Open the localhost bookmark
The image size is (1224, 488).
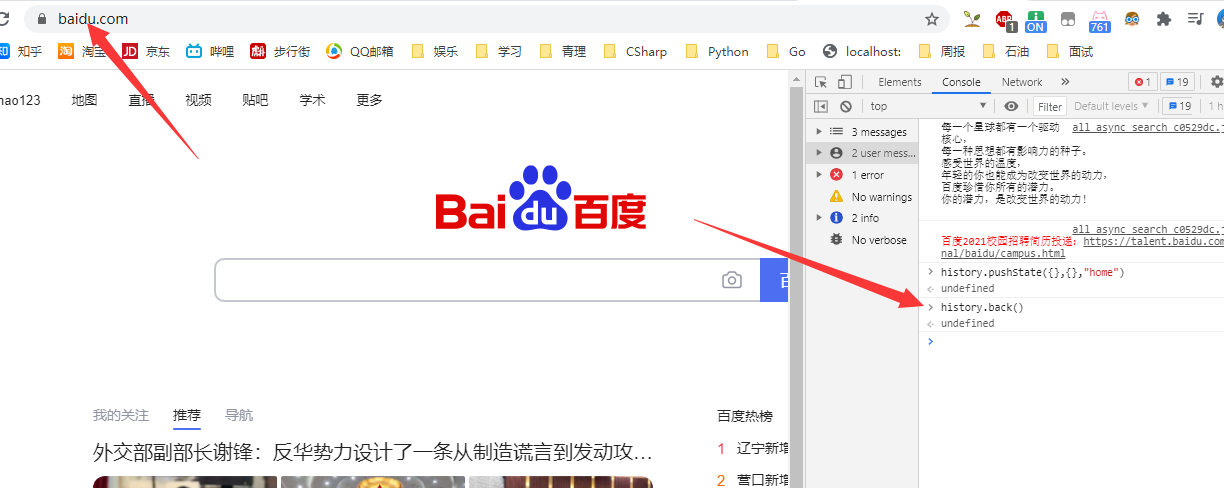tap(862, 51)
